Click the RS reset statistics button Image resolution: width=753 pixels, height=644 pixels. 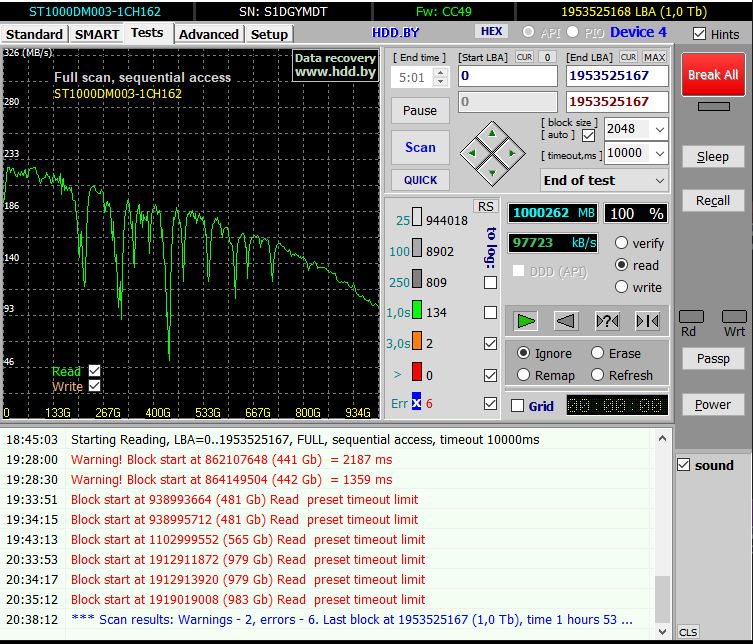click(485, 206)
